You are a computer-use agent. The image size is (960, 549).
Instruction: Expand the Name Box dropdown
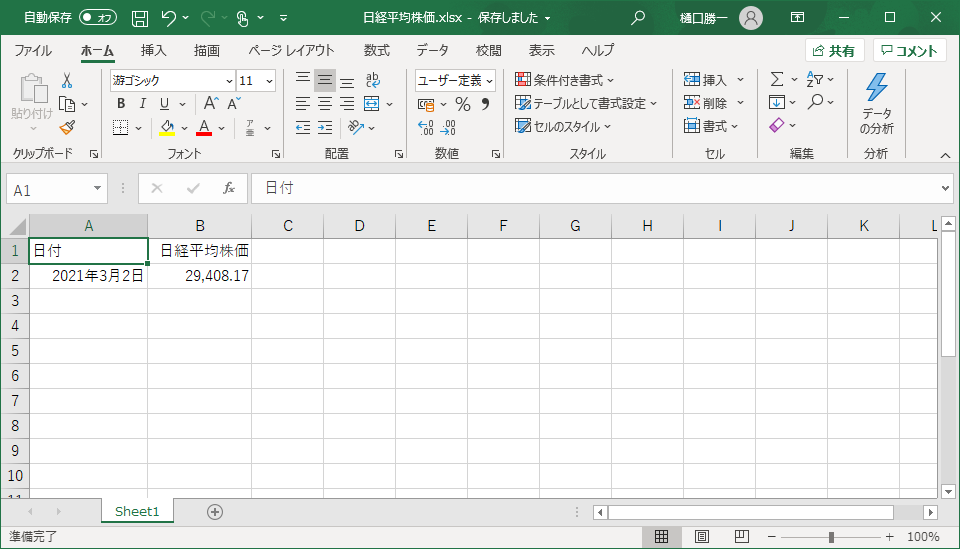coord(97,189)
